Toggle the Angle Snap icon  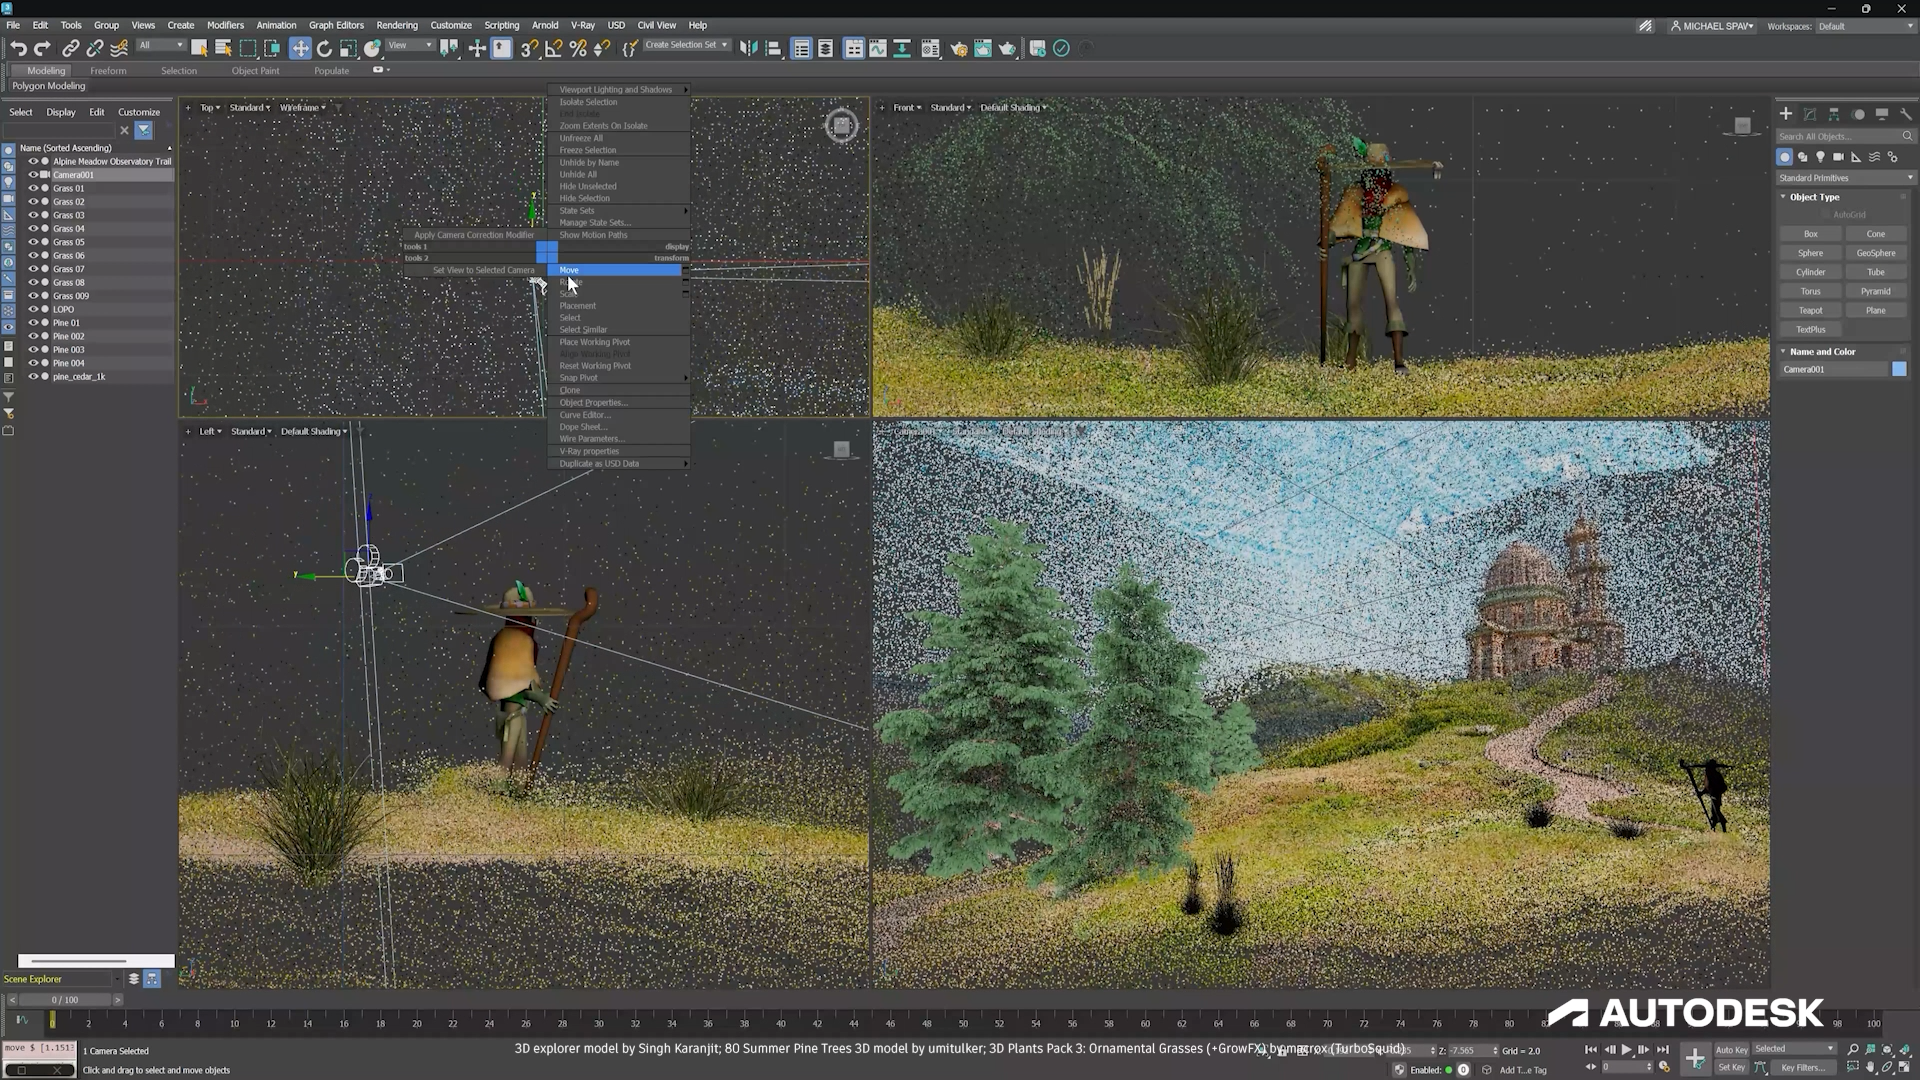[x=553, y=48]
